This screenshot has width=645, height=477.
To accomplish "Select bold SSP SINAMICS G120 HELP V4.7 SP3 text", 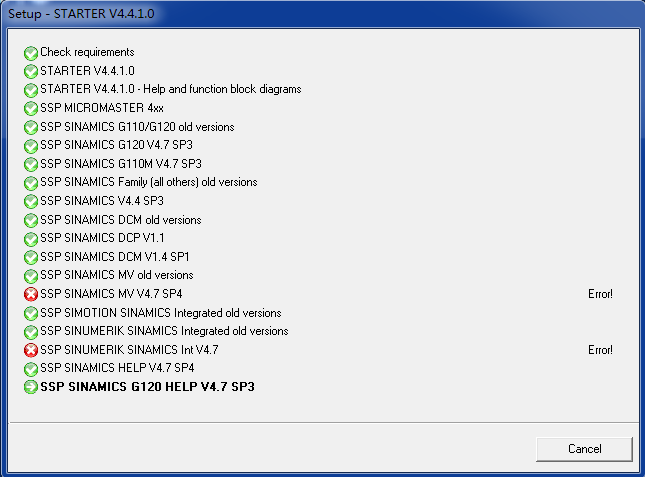I will tap(147, 387).
